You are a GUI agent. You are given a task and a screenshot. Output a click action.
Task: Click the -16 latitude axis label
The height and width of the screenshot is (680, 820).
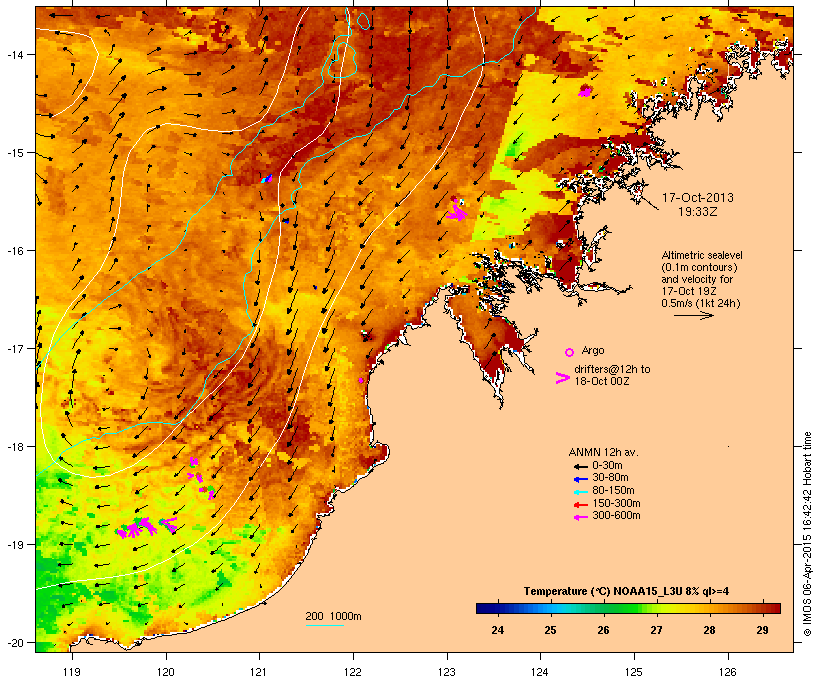click(x=14, y=251)
